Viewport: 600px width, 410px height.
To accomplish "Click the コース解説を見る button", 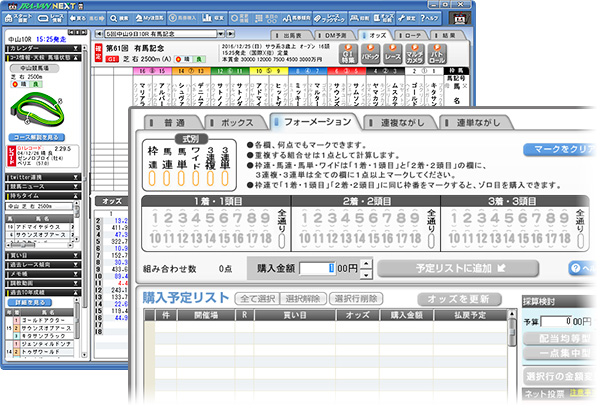I will [x=37, y=137].
